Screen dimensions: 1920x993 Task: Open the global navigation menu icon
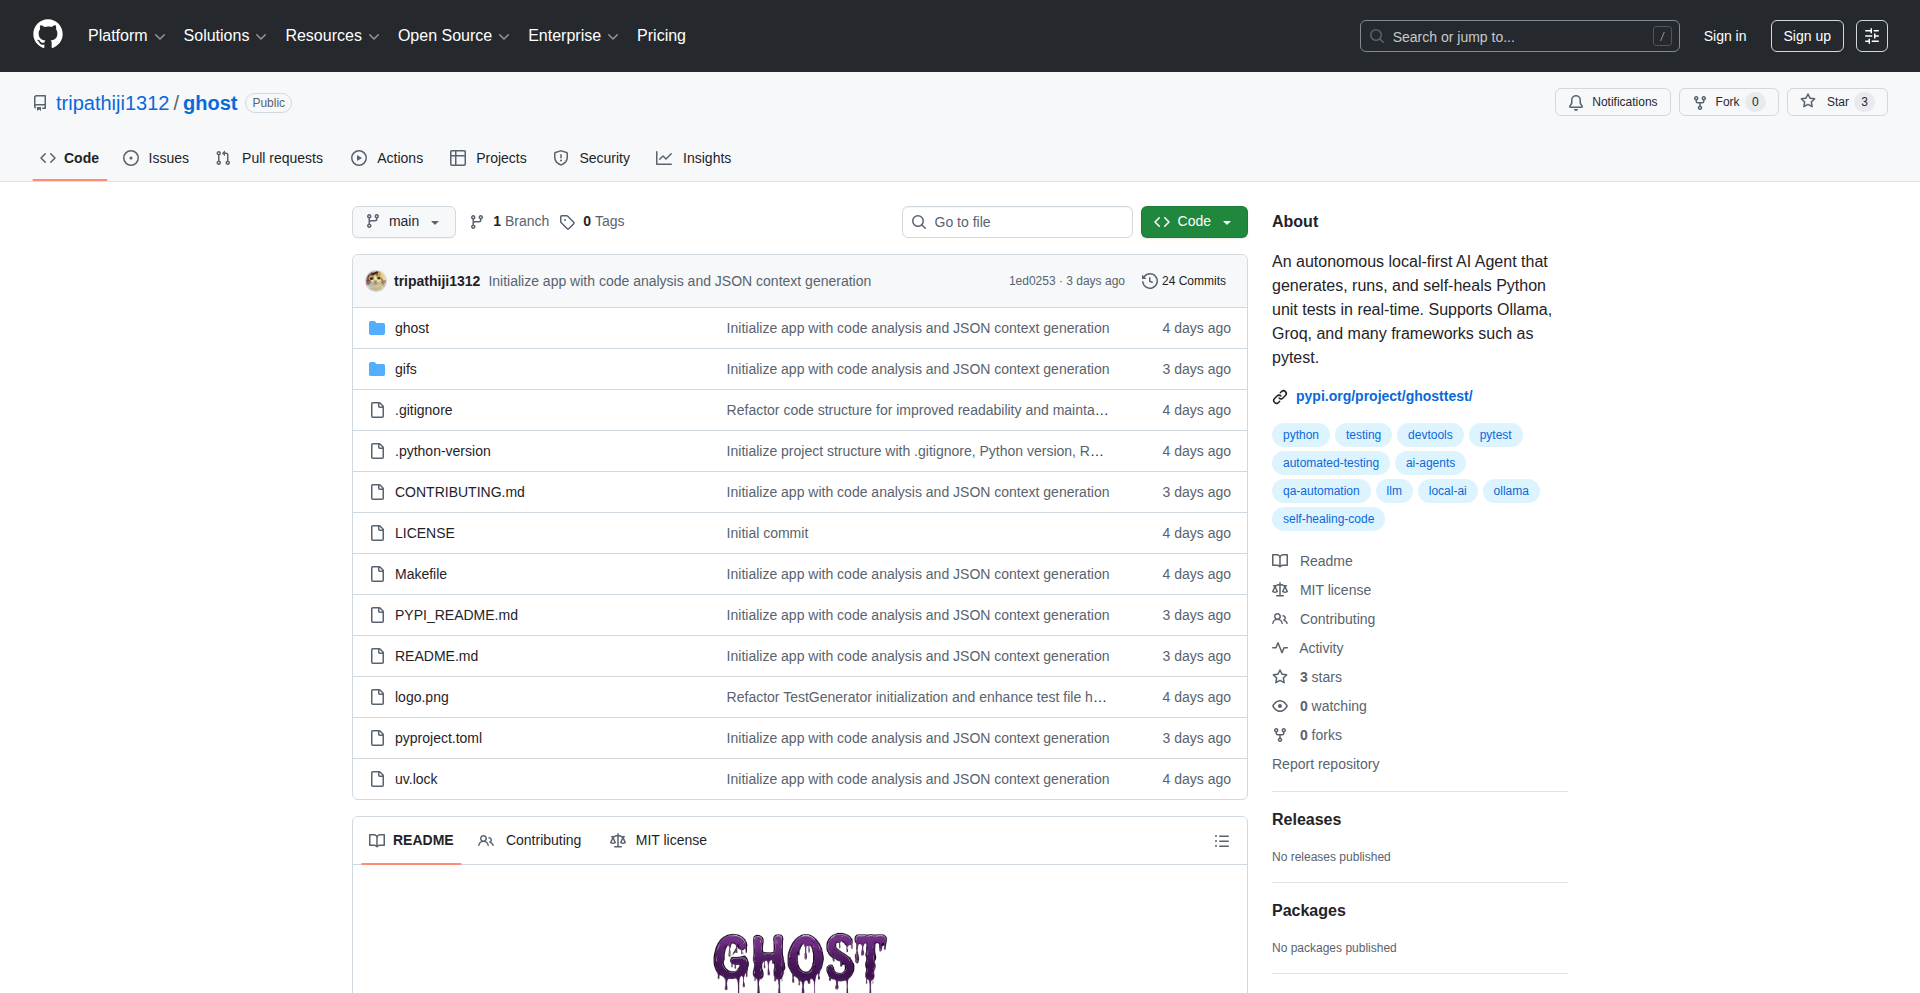tap(1871, 36)
